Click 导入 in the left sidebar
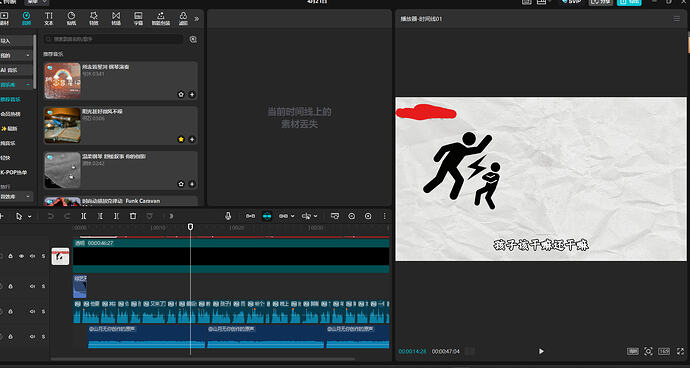This screenshot has width=690, height=368. pyautogui.click(x=16, y=40)
